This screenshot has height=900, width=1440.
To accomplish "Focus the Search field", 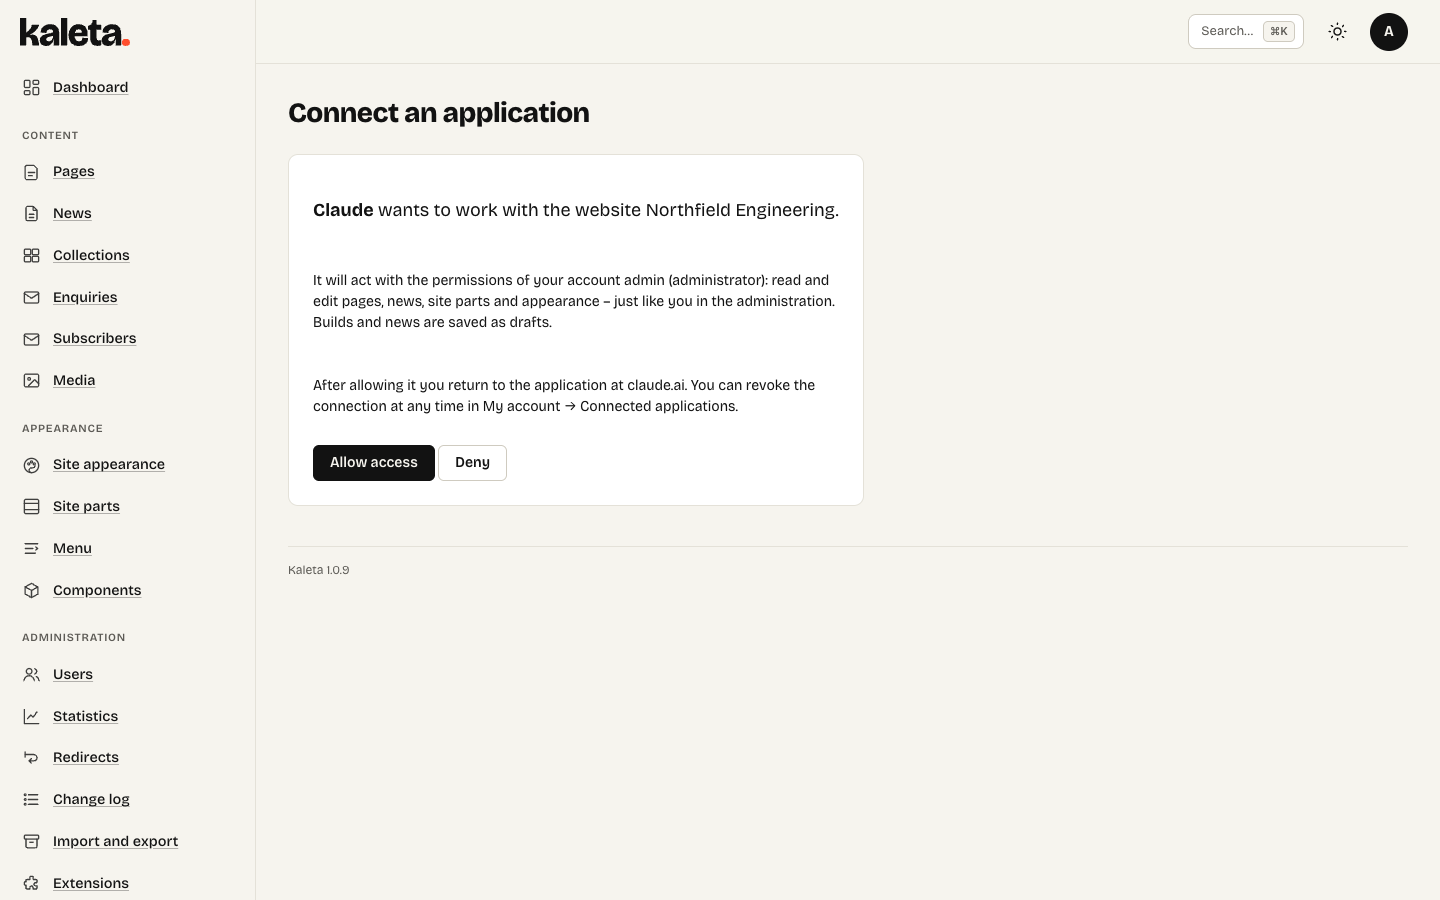I will pos(1246,32).
